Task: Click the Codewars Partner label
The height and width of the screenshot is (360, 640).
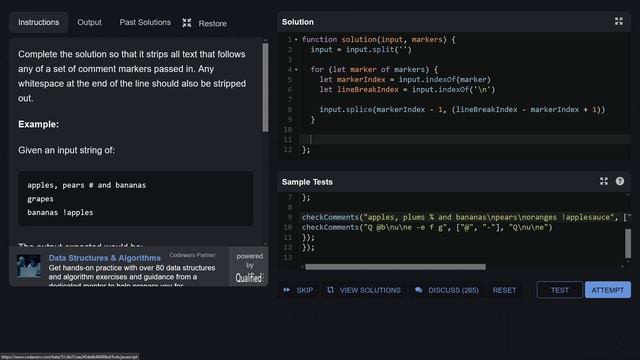Action: (x=192, y=255)
